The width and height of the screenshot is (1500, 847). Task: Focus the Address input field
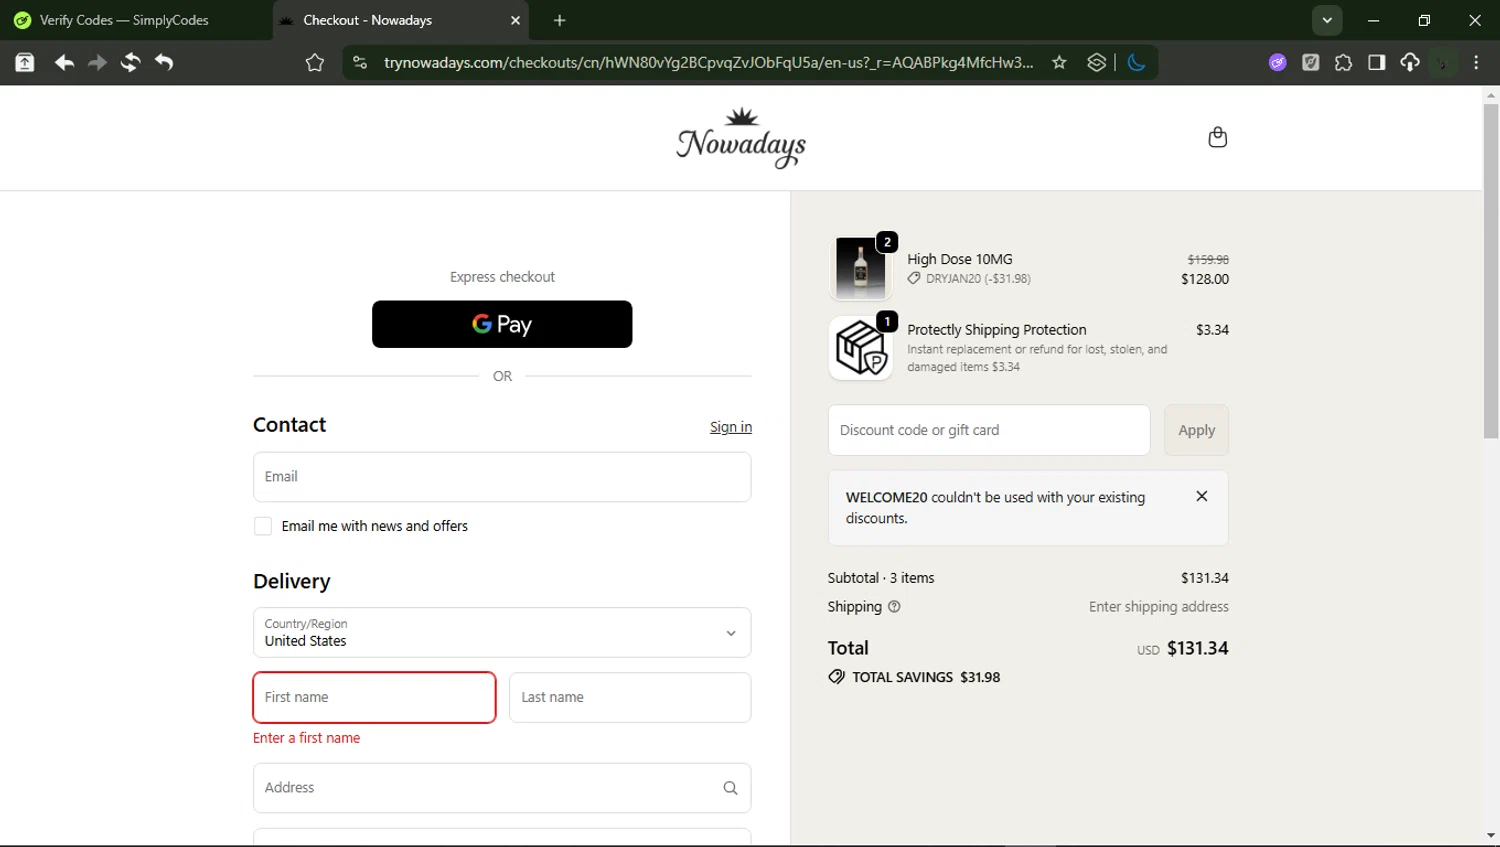(x=502, y=788)
